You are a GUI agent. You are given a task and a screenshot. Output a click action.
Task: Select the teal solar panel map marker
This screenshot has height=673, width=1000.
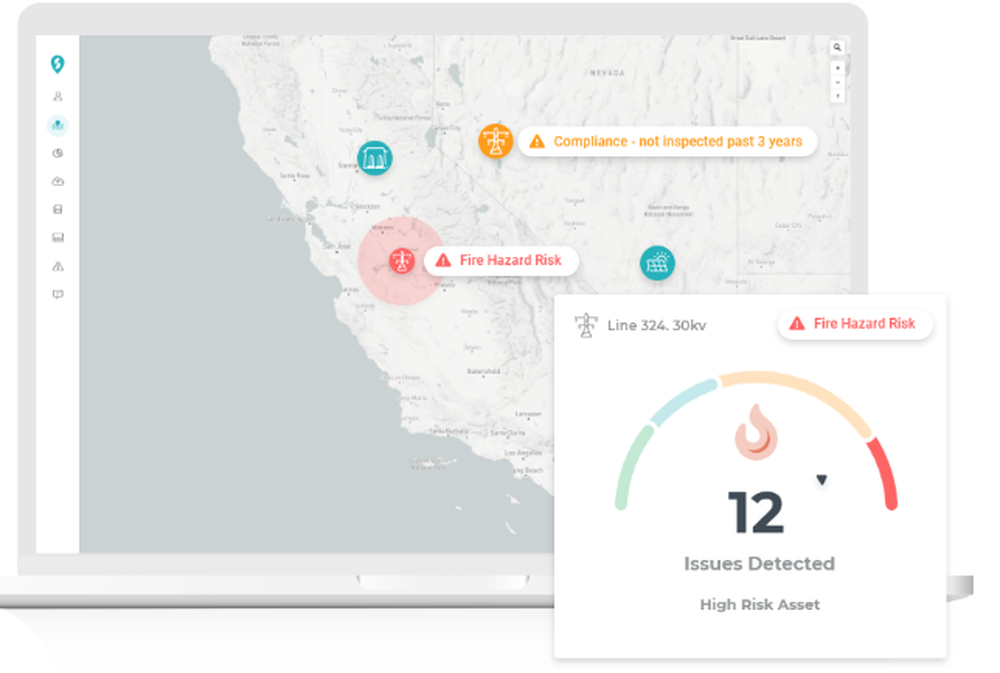pos(658,263)
